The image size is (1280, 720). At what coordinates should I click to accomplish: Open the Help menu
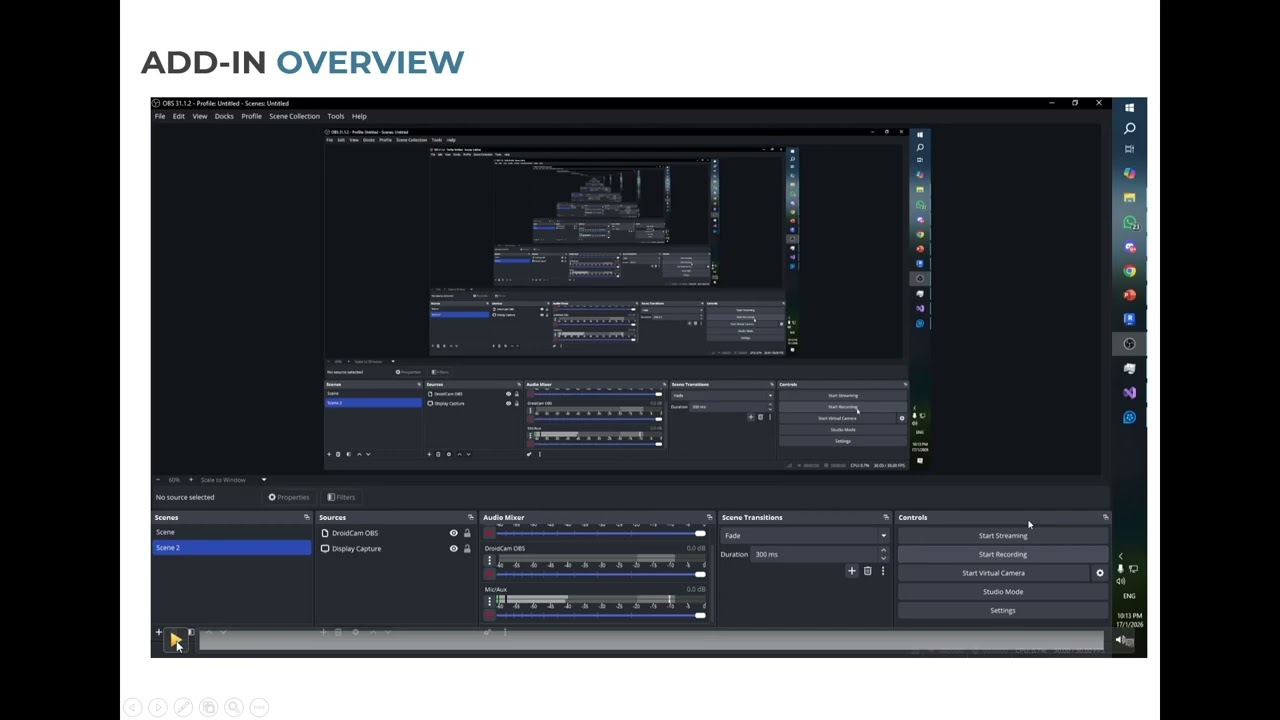359,116
